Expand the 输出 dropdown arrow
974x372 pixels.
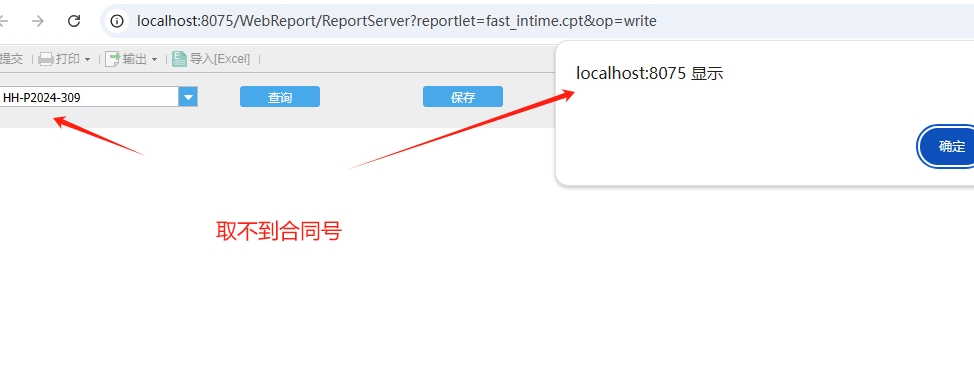click(x=154, y=60)
